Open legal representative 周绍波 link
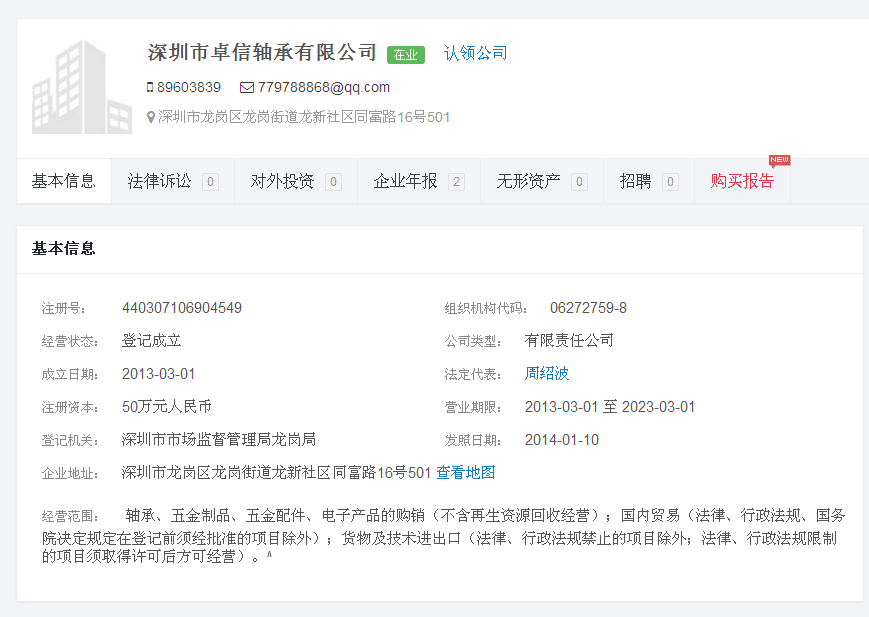The height and width of the screenshot is (617, 869). 547,373
